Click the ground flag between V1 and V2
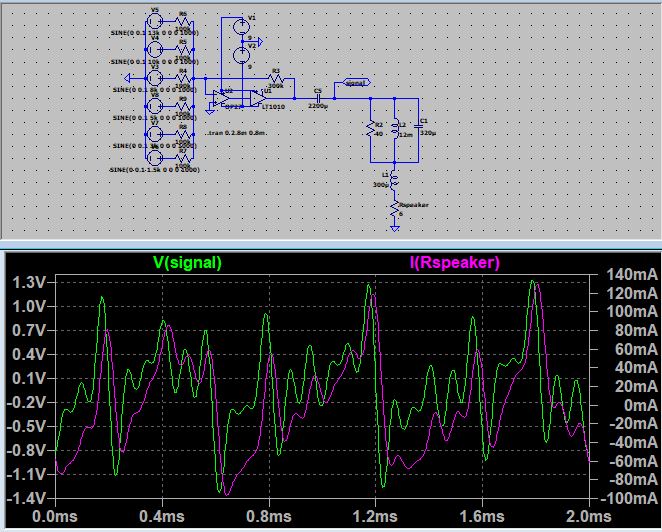This screenshot has height=532, width=662. (x=260, y=42)
